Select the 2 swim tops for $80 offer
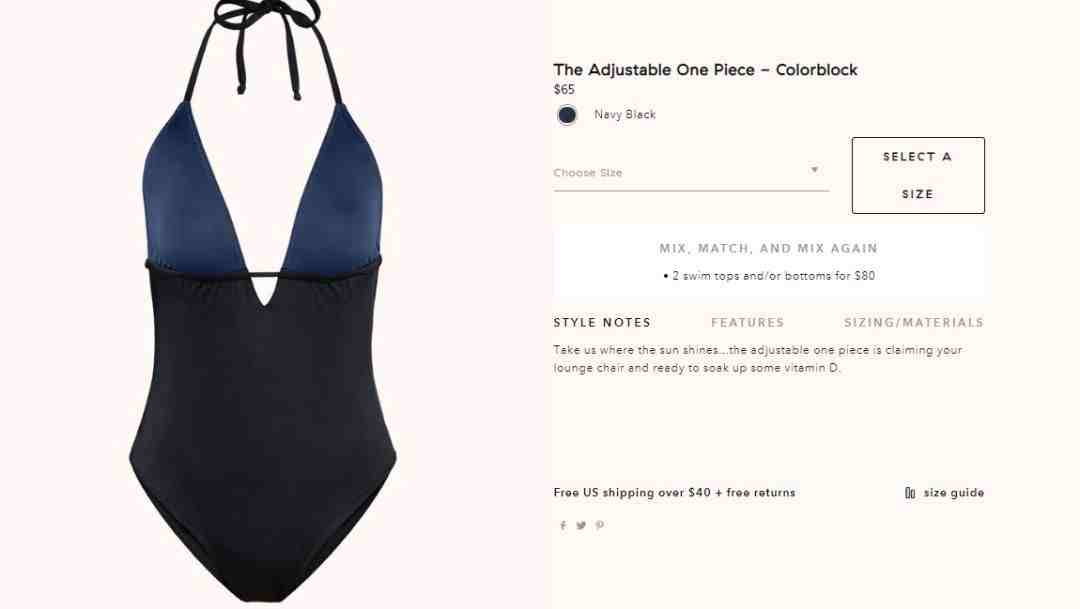The image size is (1080, 609). (769, 276)
